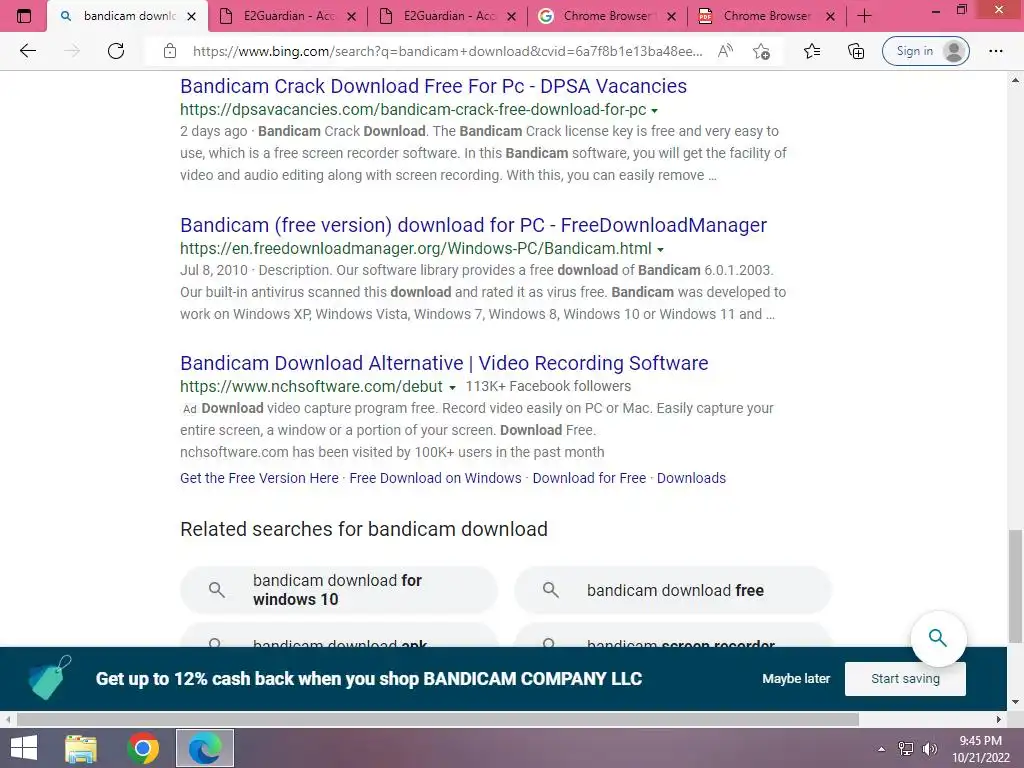Open the Windows Start menu
The image size is (1024, 768).
pyautogui.click(x=24, y=748)
